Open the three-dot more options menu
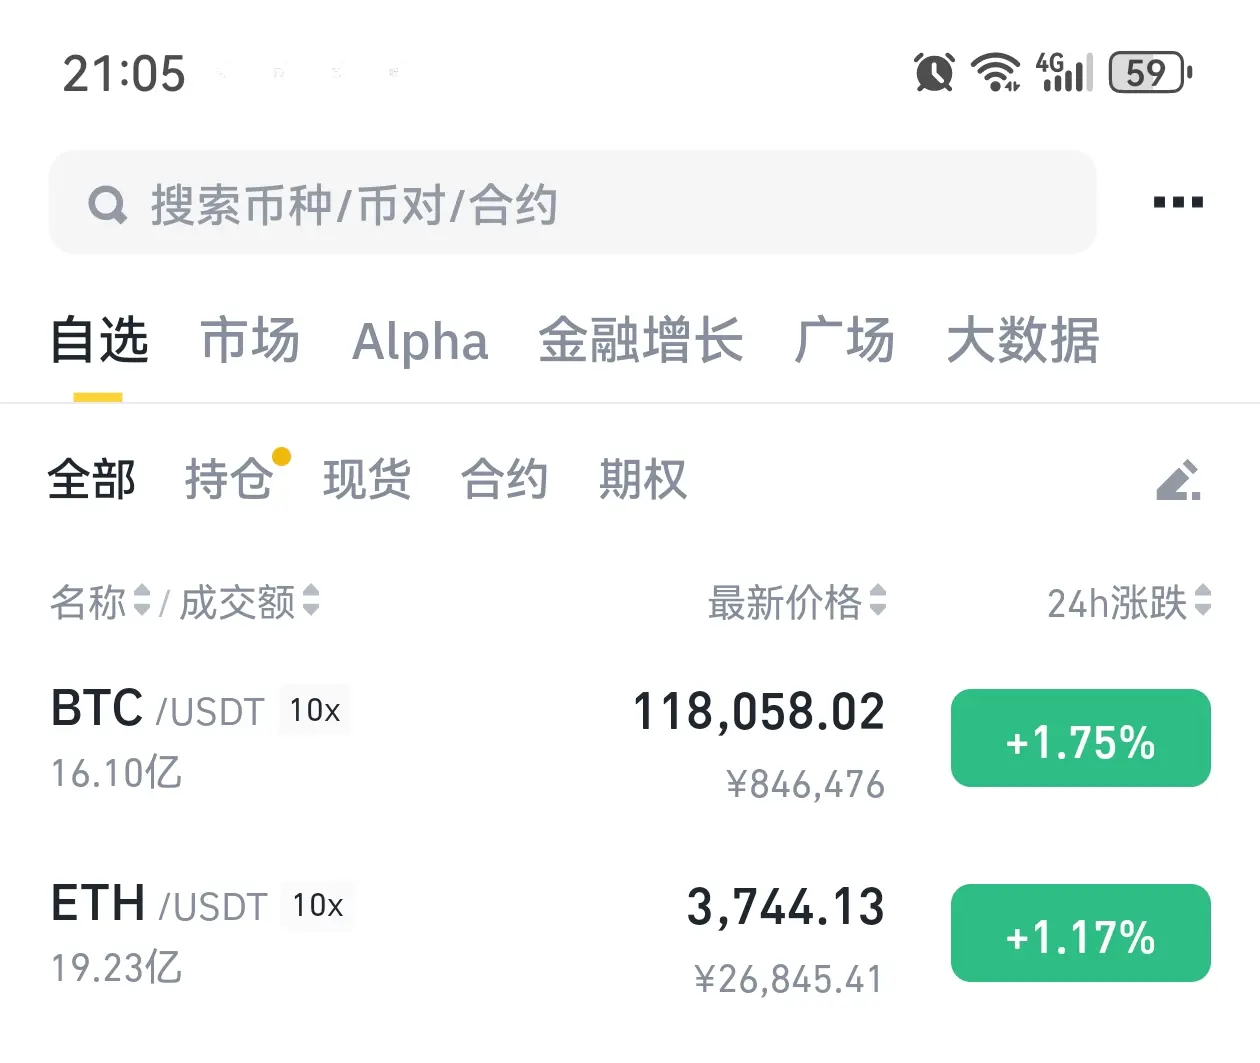Image resolution: width=1260 pixels, height=1063 pixels. pyautogui.click(x=1178, y=203)
